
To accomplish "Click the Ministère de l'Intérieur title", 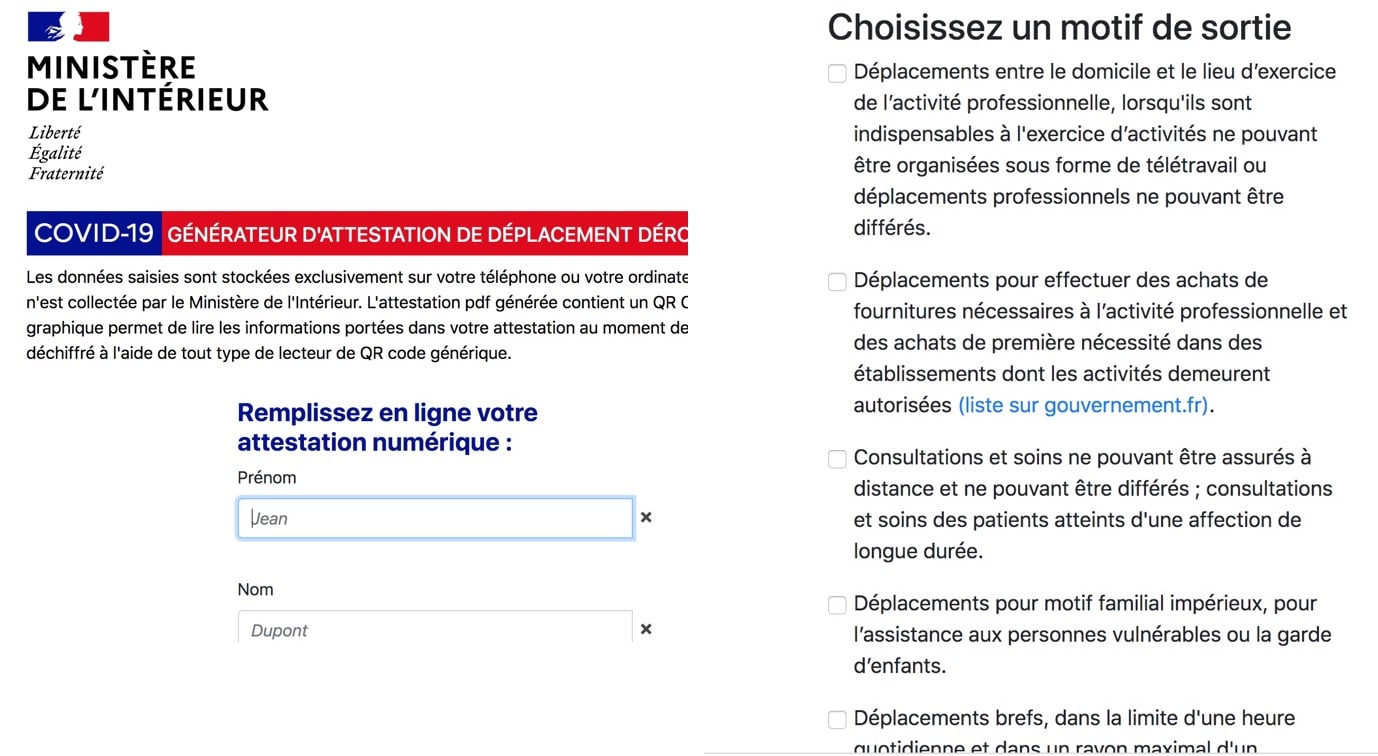I will pos(147,84).
